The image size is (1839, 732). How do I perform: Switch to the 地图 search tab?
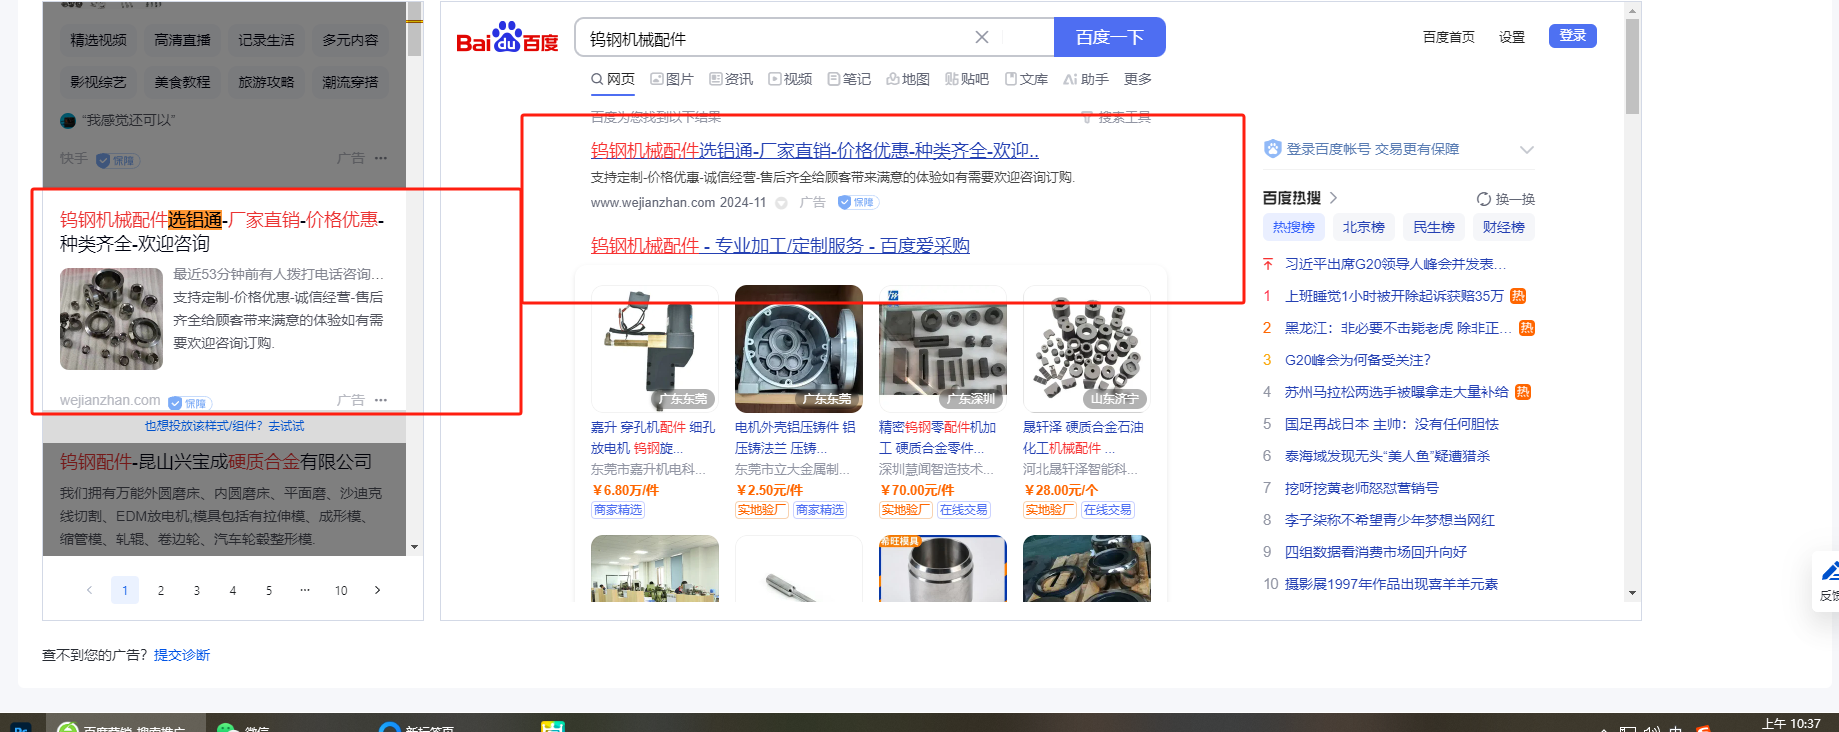[908, 79]
